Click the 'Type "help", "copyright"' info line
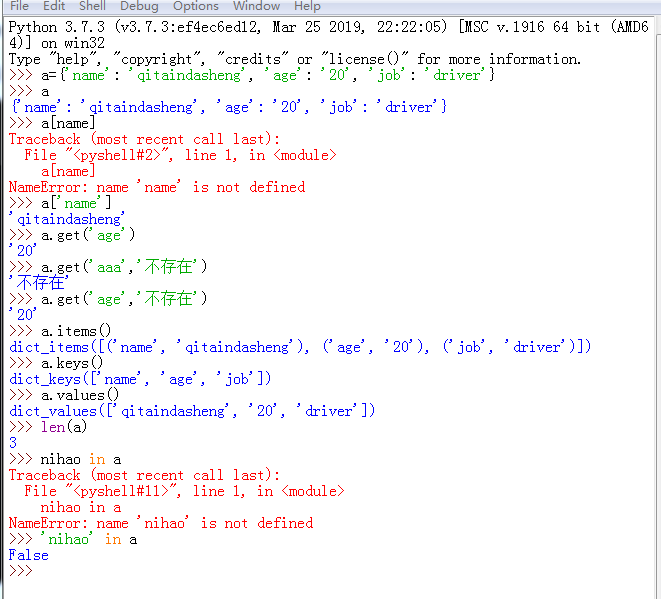The image size is (661, 599). (295, 59)
